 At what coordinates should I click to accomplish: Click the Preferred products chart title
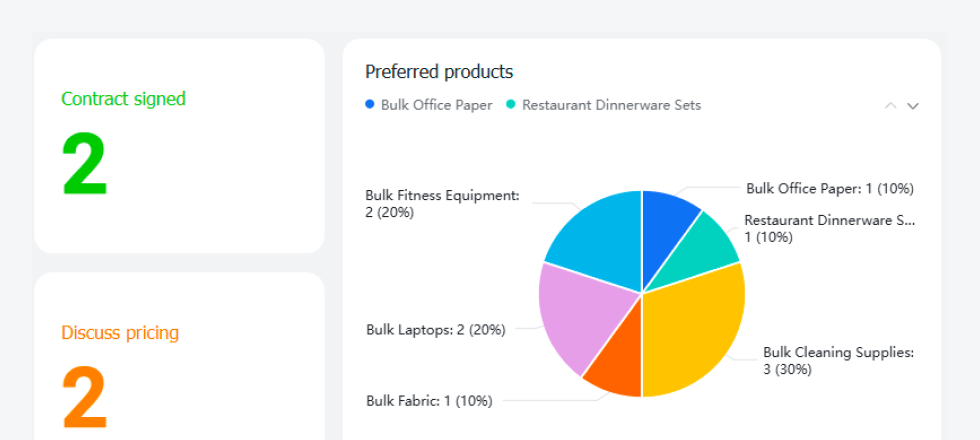(x=439, y=72)
